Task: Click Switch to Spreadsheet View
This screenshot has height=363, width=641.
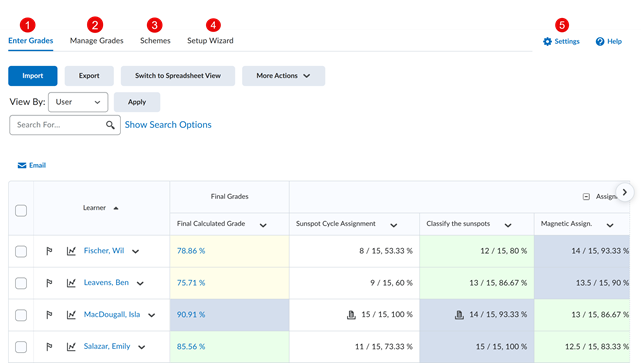Action: pos(178,76)
